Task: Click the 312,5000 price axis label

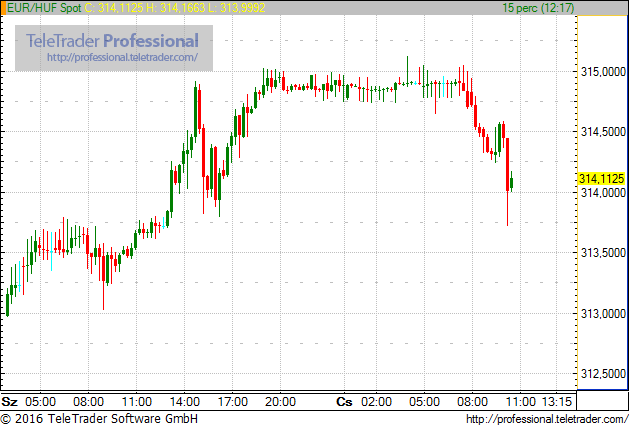Action: [603, 374]
